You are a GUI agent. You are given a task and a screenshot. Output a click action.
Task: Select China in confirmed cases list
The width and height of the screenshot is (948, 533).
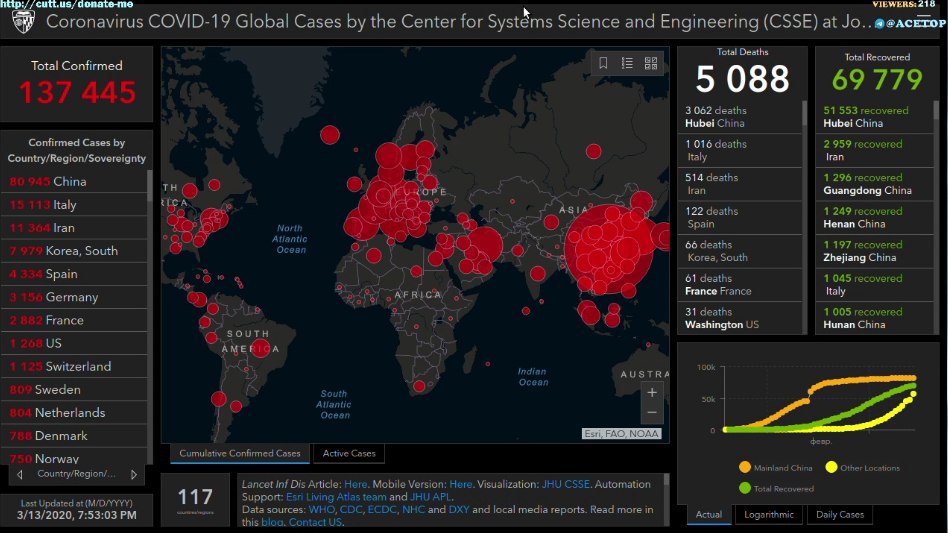pyautogui.click(x=74, y=181)
